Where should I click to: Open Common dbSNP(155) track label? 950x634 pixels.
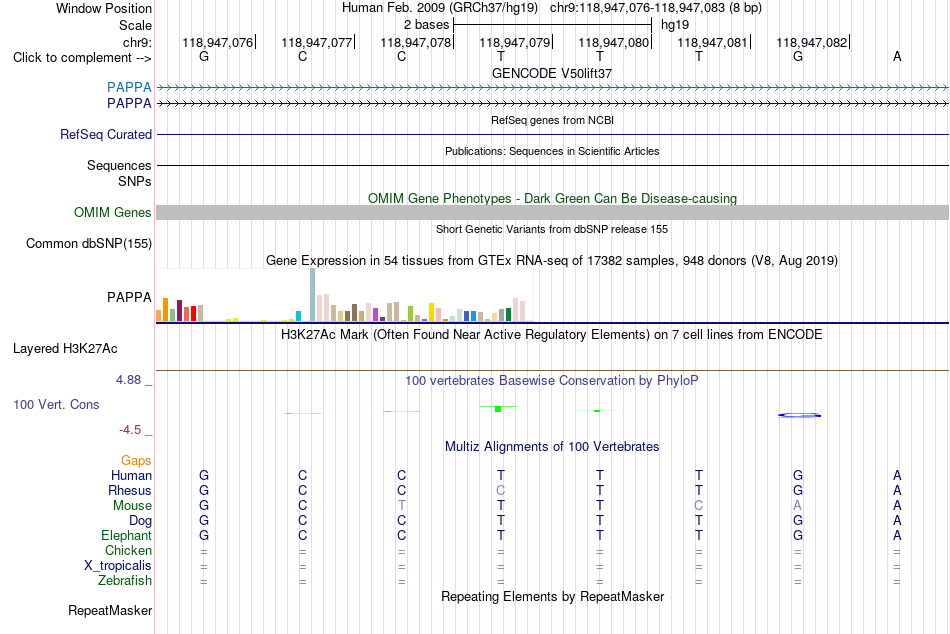point(89,244)
